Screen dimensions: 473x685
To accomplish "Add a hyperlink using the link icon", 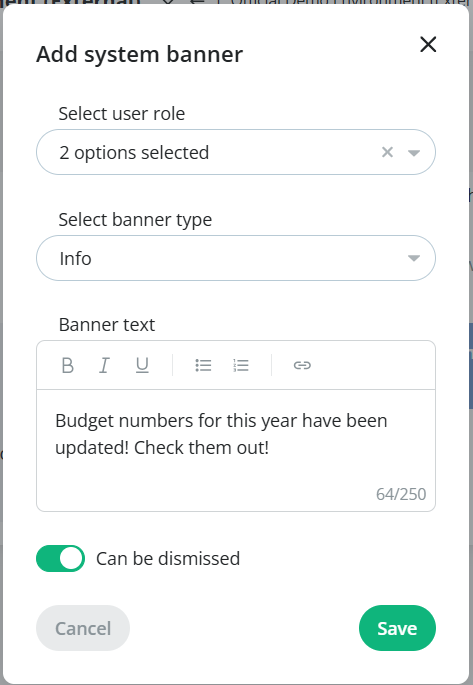I will tap(302, 365).
